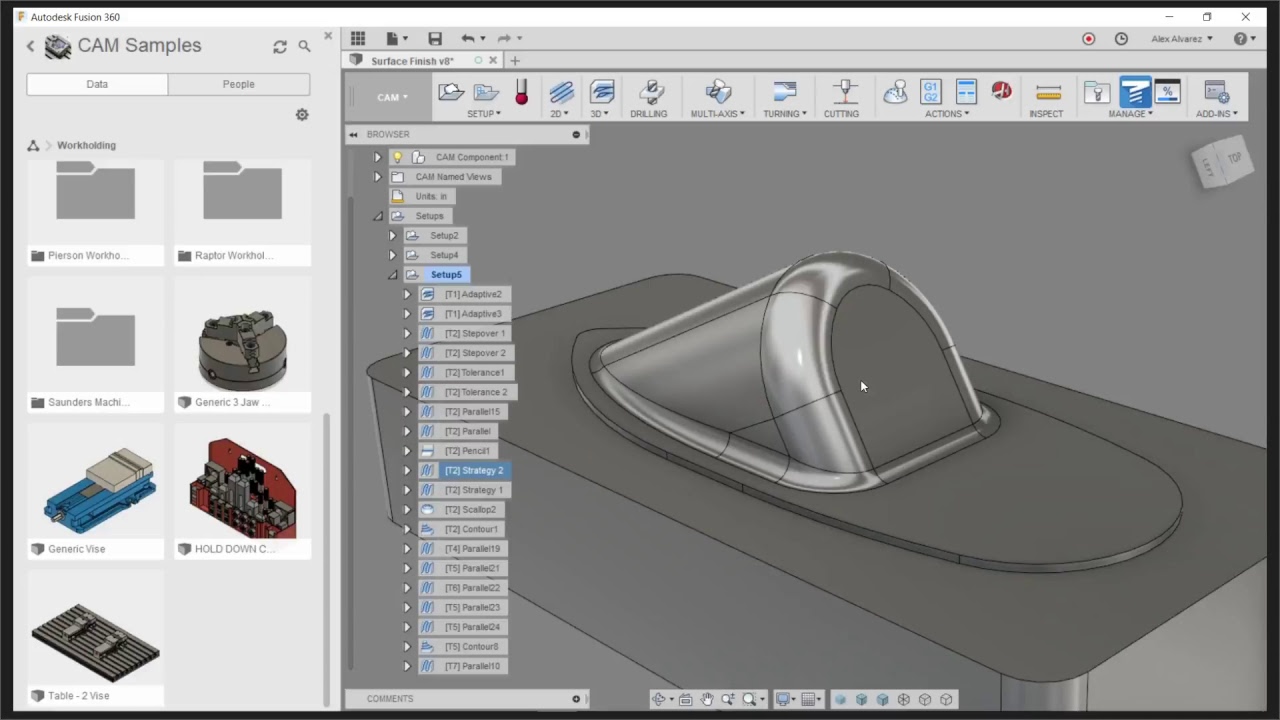Image resolution: width=1280 pixels, height=720 pixels.
Task: Open the job status clock icon
Action: tap(1121, 39)
